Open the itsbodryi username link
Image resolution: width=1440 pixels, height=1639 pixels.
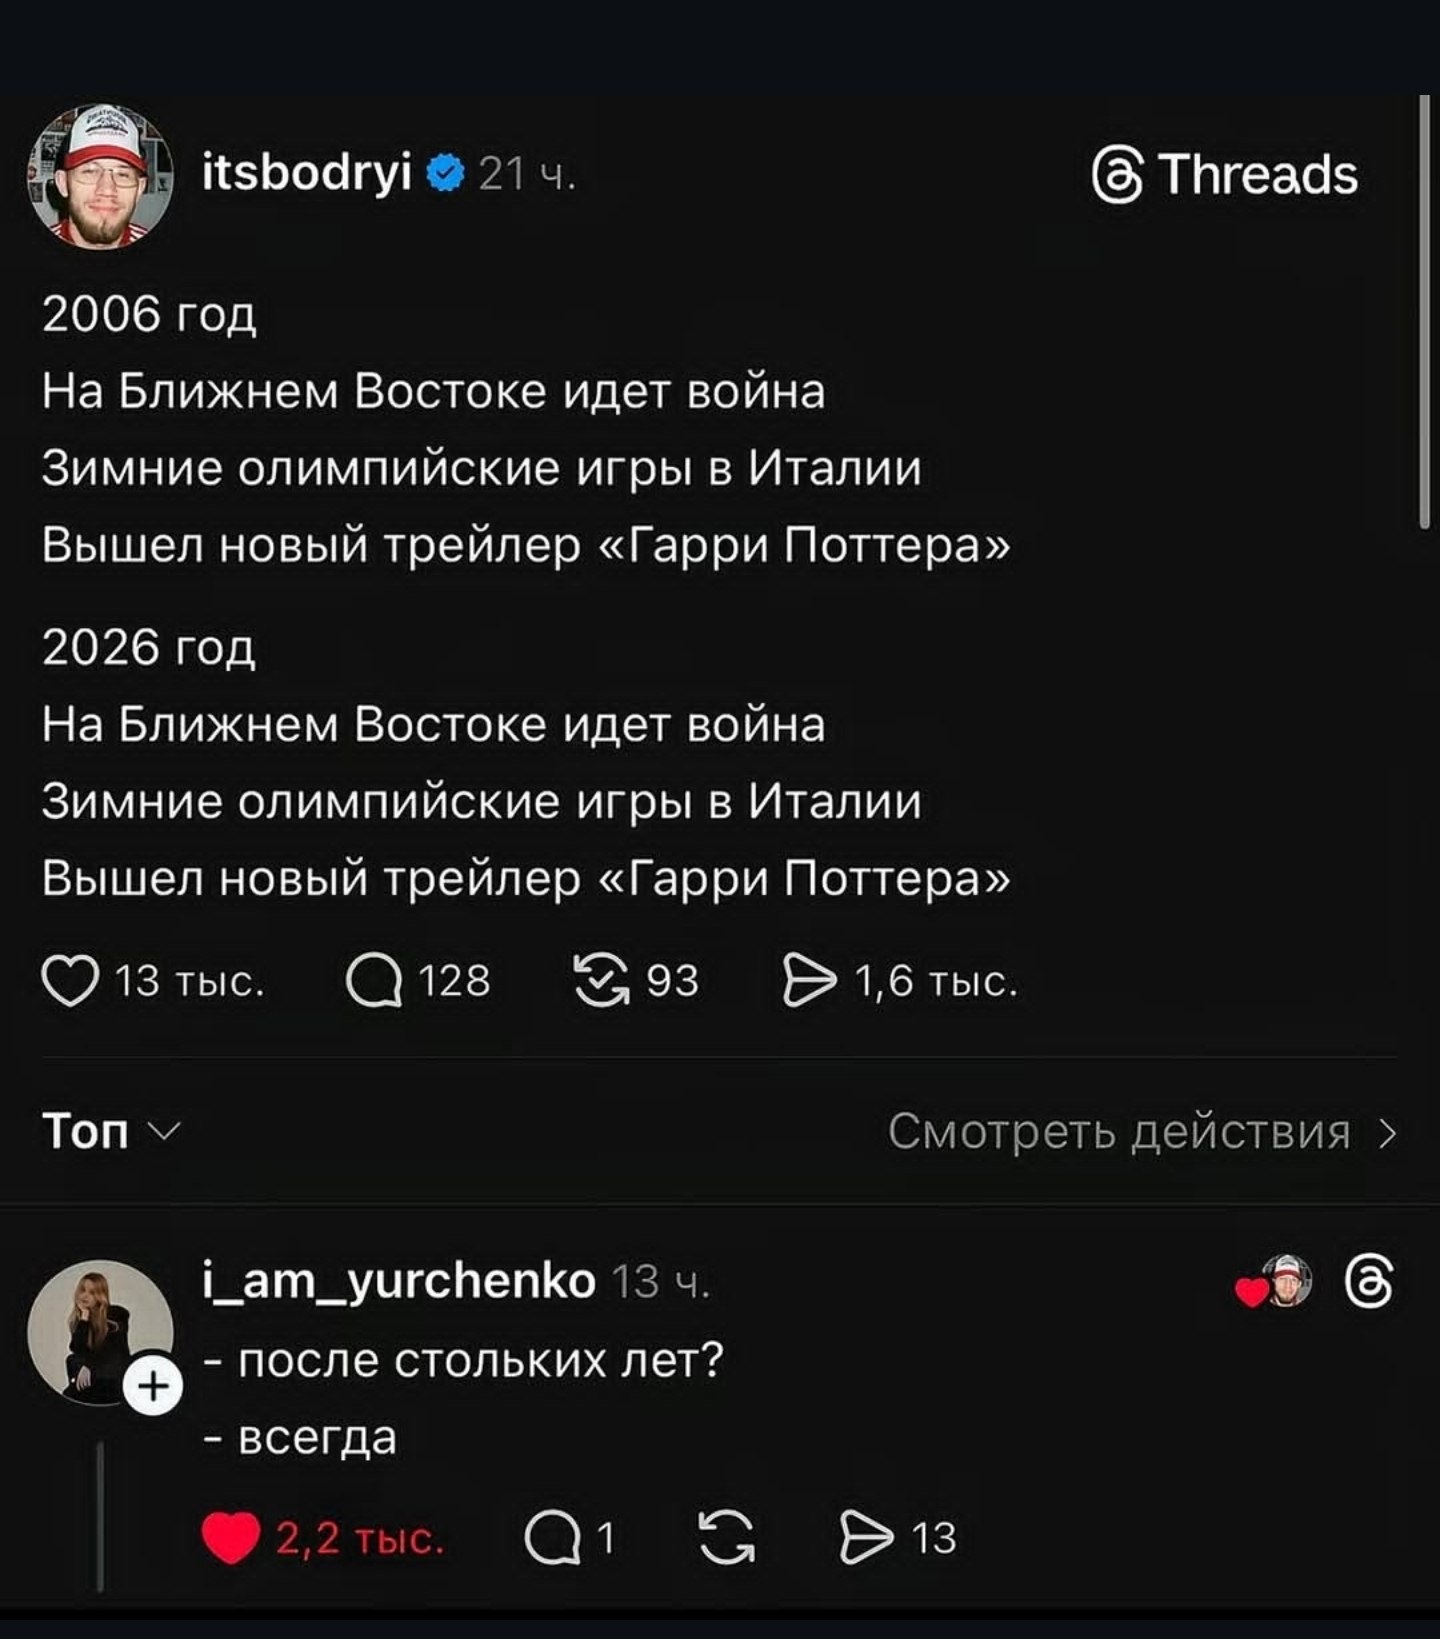coord(307,175)
